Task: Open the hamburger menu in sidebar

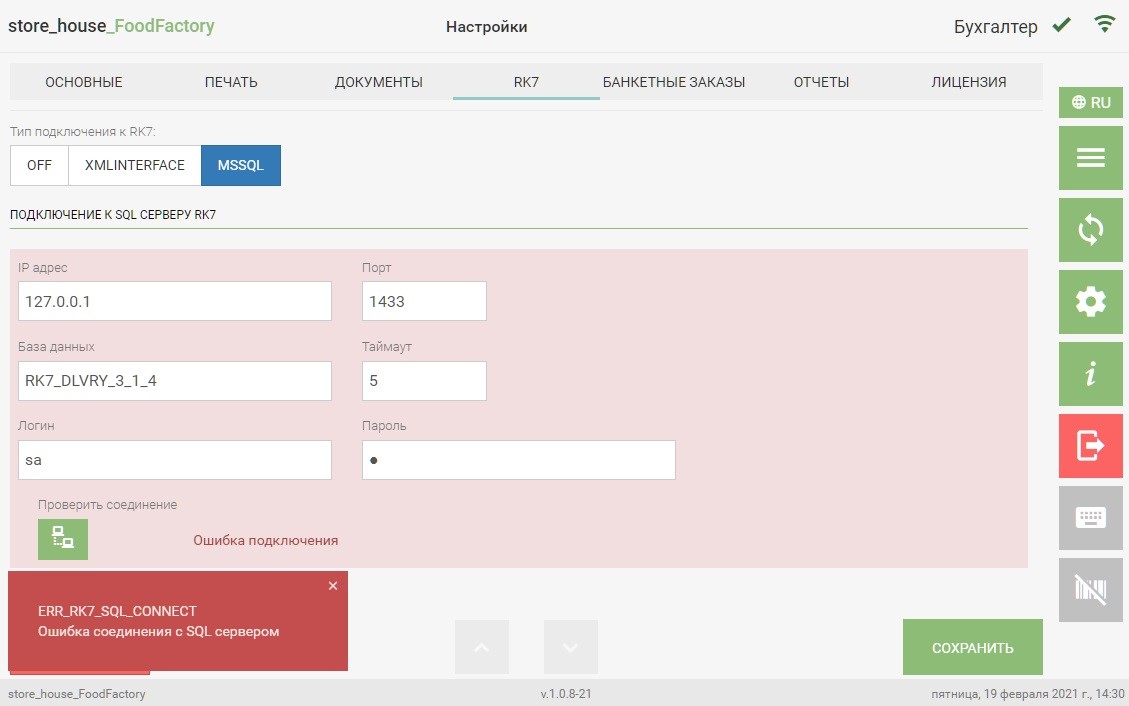Action: pos(1090,158)
